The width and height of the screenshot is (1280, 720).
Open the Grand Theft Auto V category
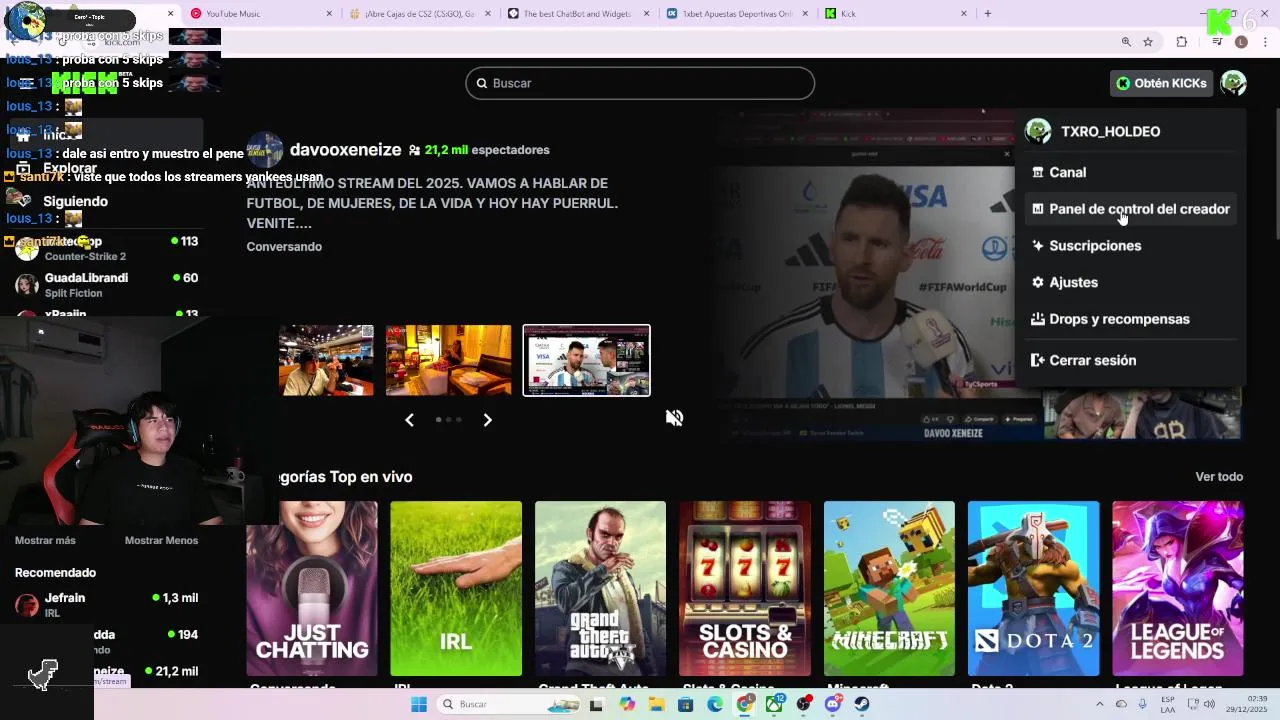pyautogui.click(x=600, y=588)
